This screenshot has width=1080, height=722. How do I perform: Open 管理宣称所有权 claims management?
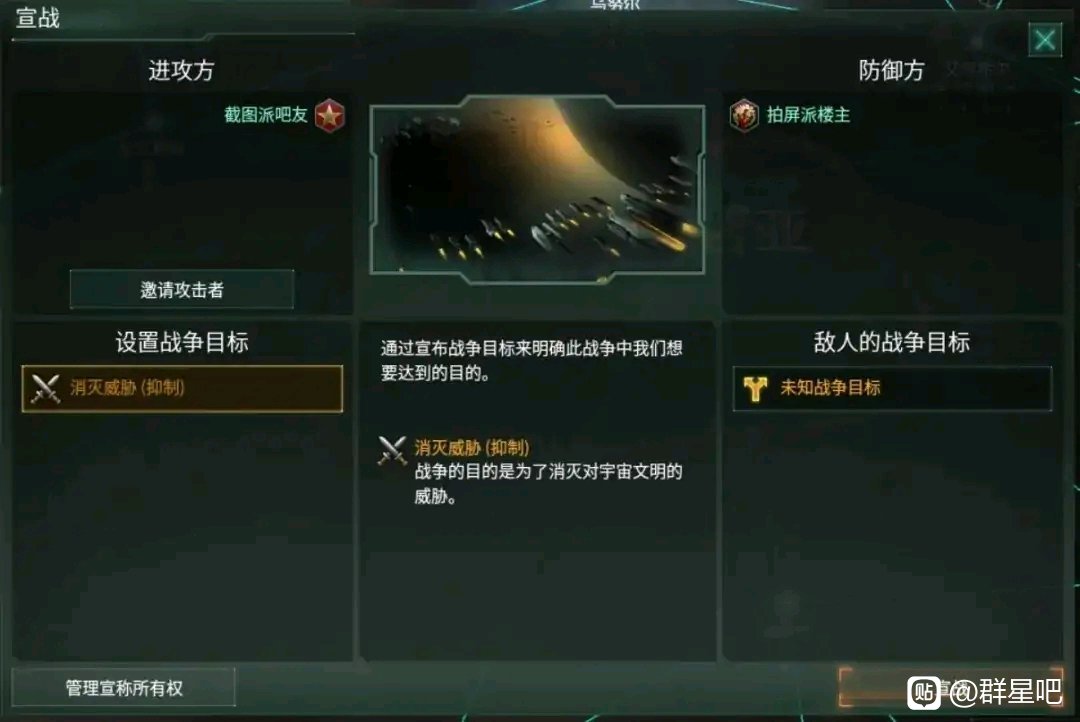(x=124, y=688)
